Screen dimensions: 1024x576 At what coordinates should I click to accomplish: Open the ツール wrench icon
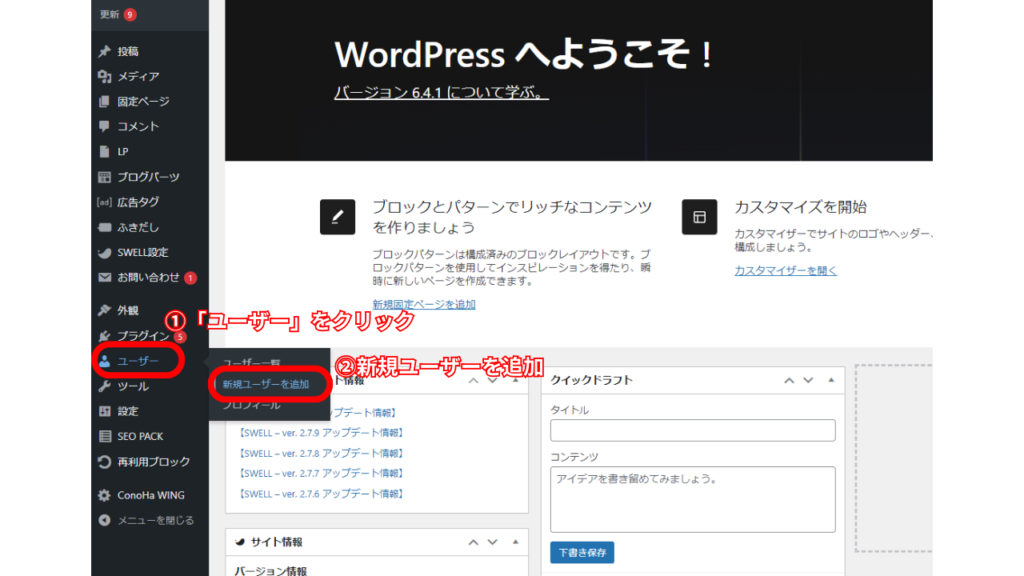[x=104, y=386]
